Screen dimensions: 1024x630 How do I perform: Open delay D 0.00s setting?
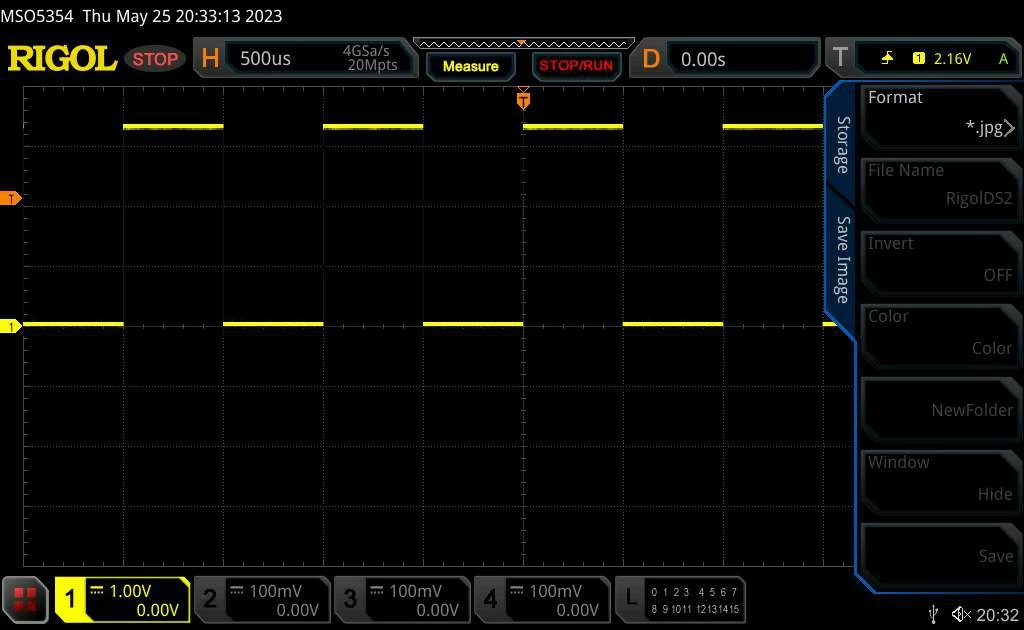pos(724,59)
